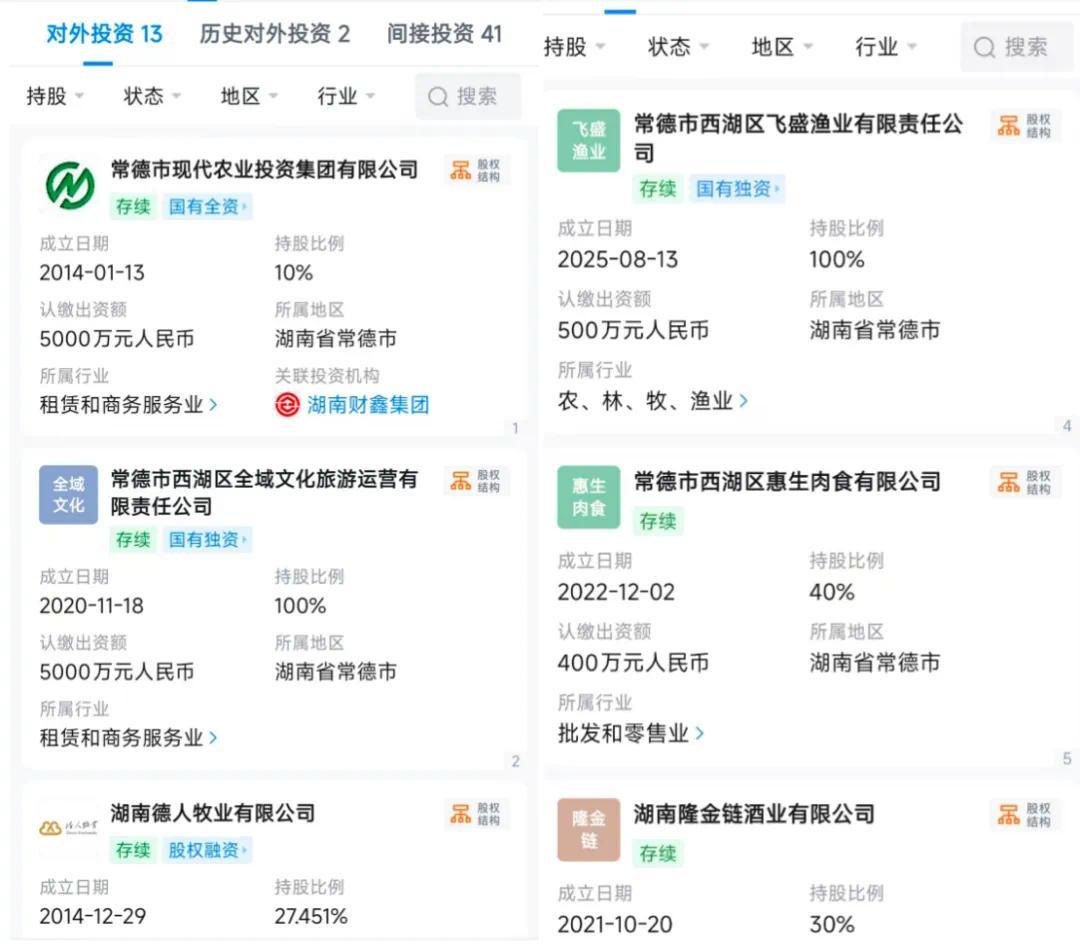Expand the left 状态 filter dropdown
Screen dimensions: 1080x950
pyautogui.click(x=152, y=96)
